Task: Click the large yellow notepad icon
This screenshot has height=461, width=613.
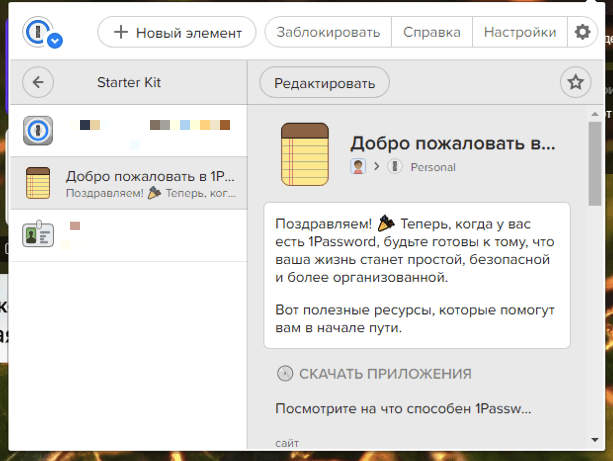Action: click(x=305, y=154)
